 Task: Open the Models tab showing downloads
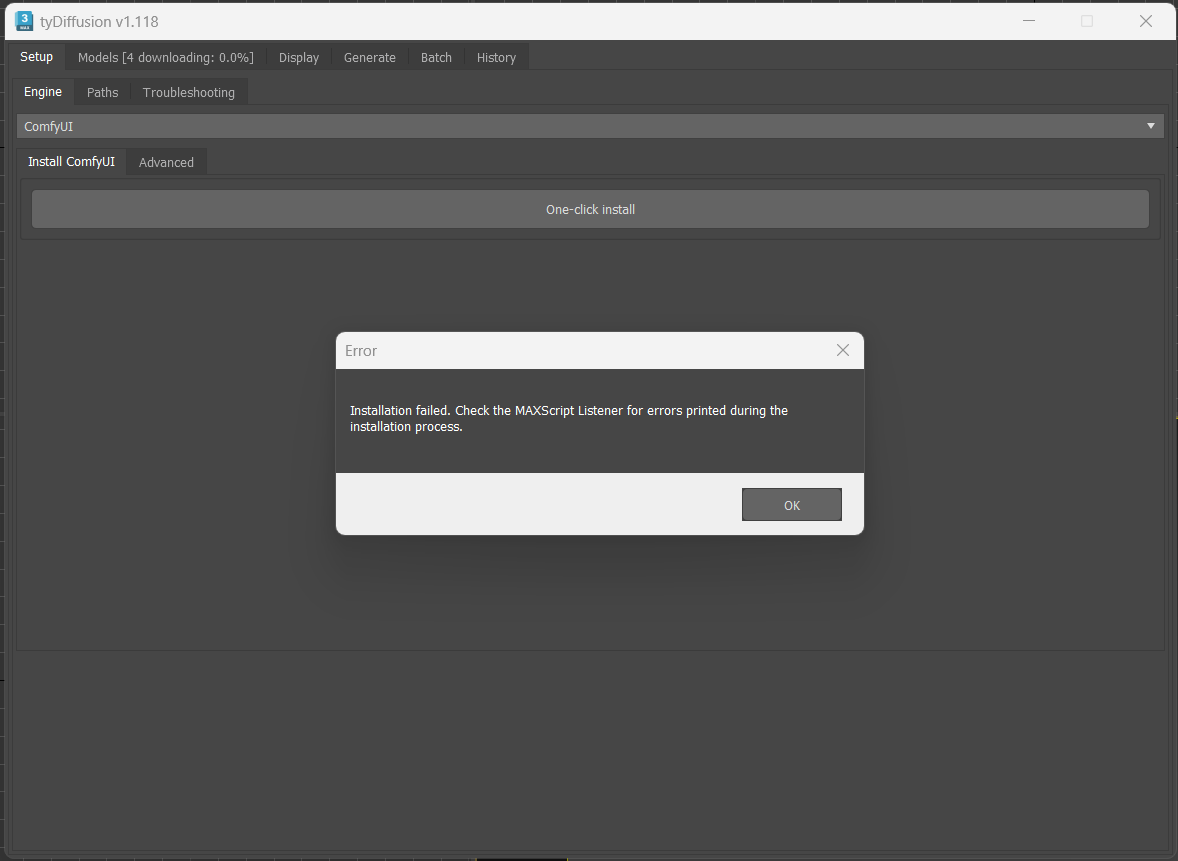click(165, 58)
